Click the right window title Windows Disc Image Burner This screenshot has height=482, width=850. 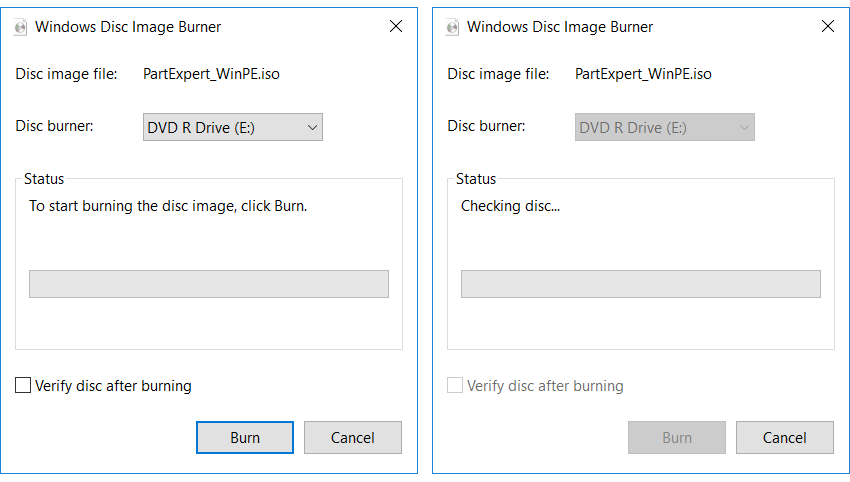click(x=560, y=27)
